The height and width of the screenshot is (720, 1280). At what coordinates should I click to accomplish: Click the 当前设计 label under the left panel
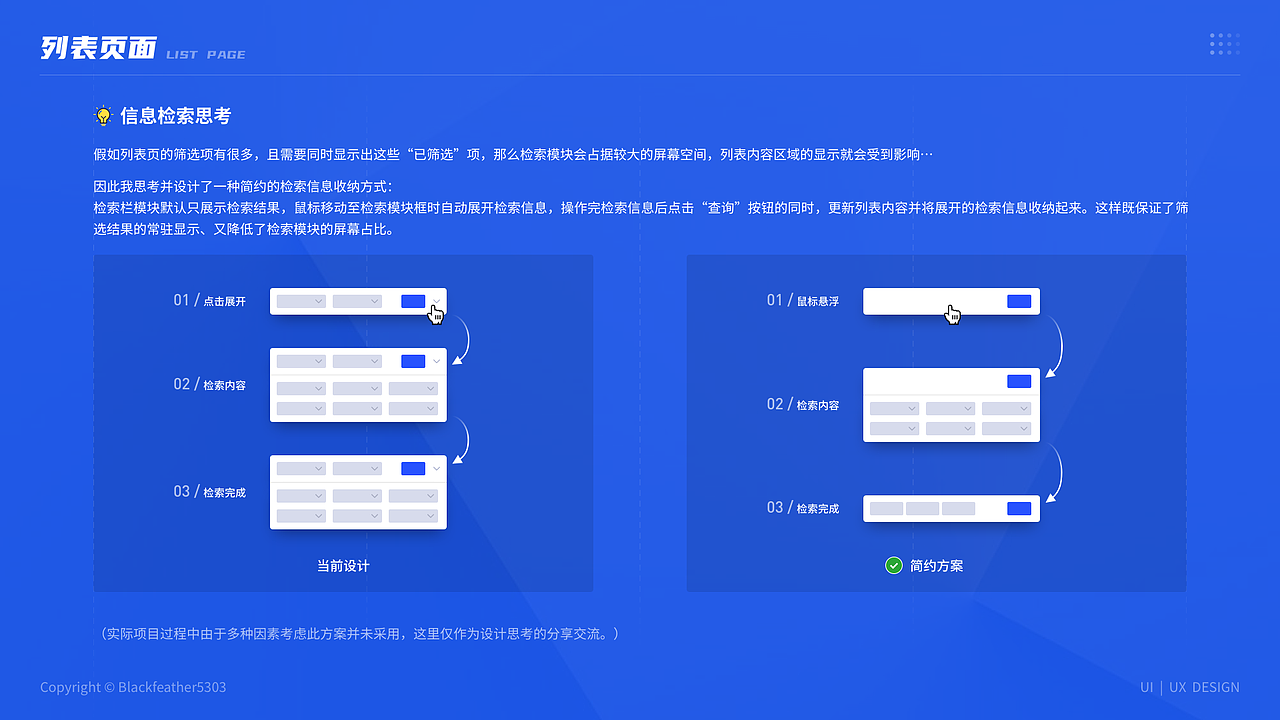coord(343,565)
